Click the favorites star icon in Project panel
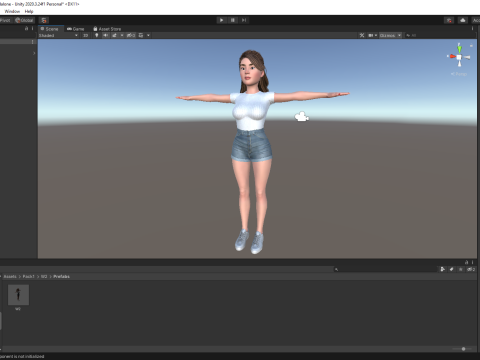This screenshot has height=360, width=480. click(x=461, y=269)
